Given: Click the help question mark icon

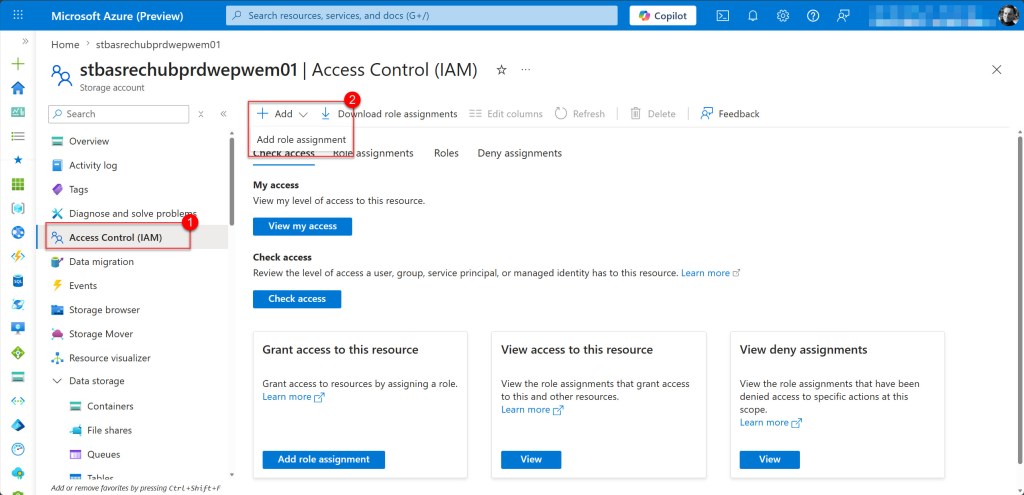Looking at the screenshot, I should 813,16.
